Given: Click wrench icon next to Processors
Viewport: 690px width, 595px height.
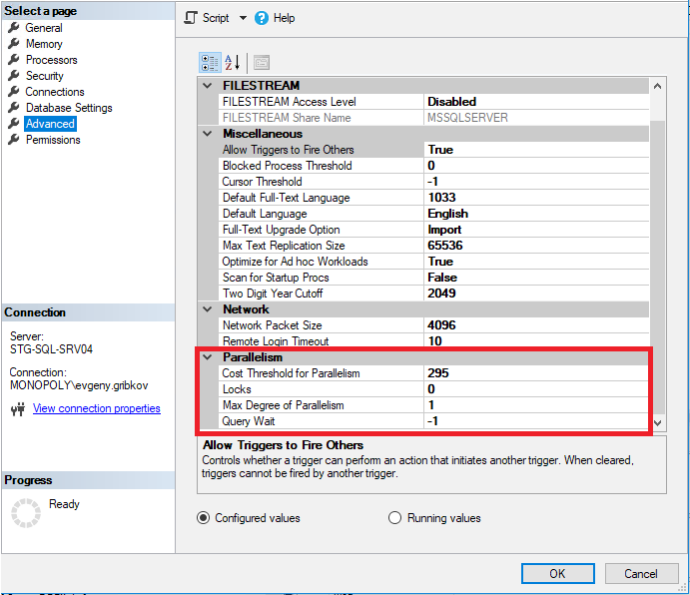Looking at the screenshot, I should coord(14,59).
